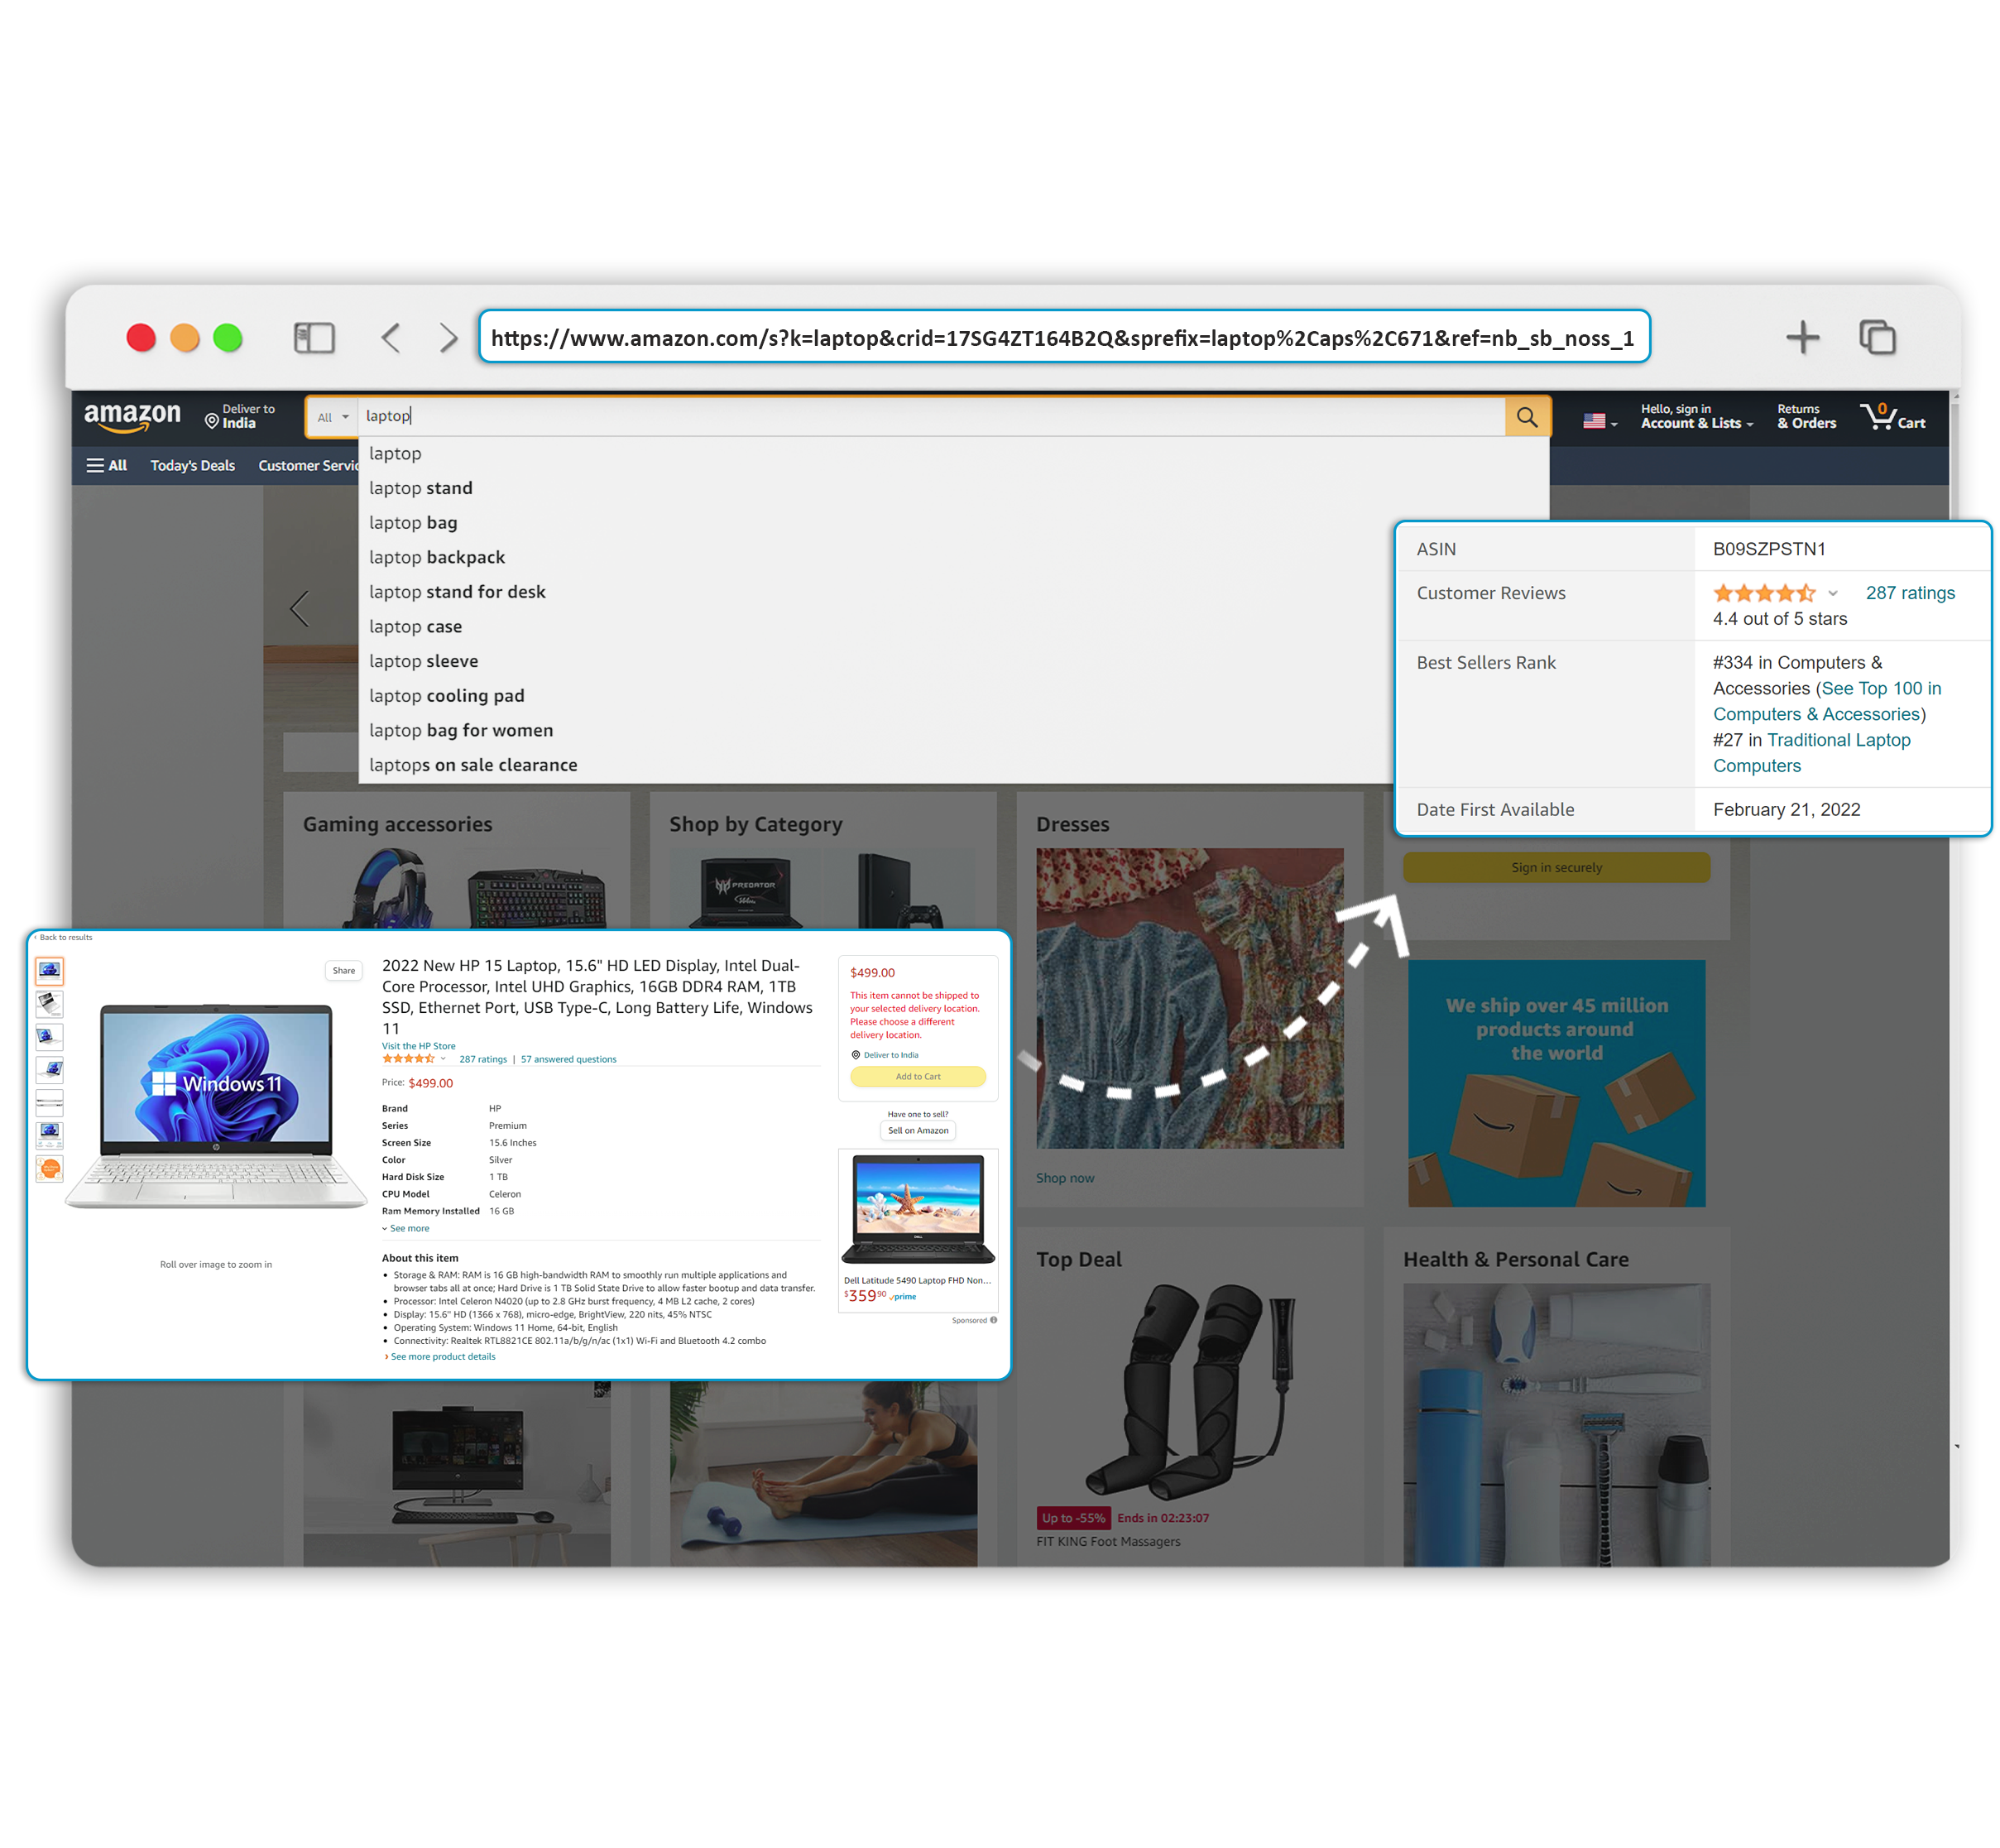Click the star rating under Visit the HP Store

point(408,1058)
